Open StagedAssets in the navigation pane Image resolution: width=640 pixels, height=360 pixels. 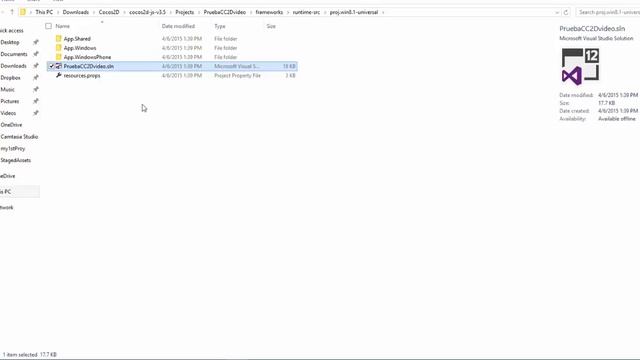pos(16,160)
